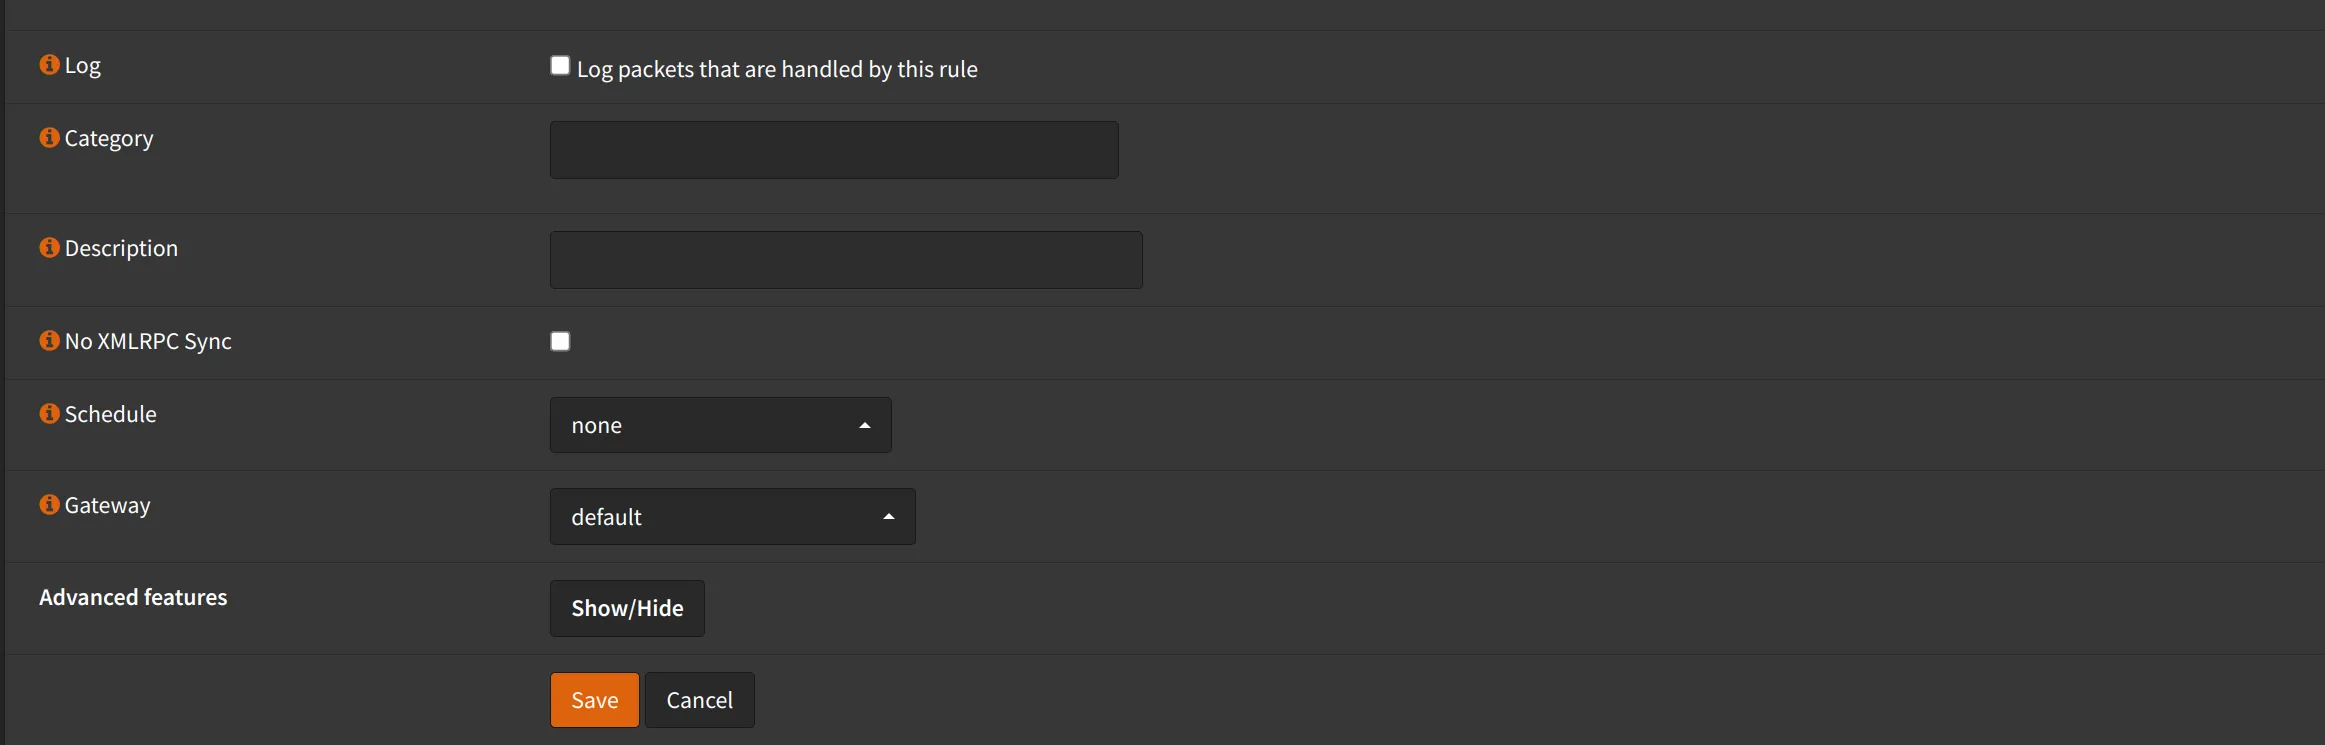Image resolution: width=2325 pixels, height=745 pixels.
Task: Click the Description info icon
Action: click(x=49, y=248)
